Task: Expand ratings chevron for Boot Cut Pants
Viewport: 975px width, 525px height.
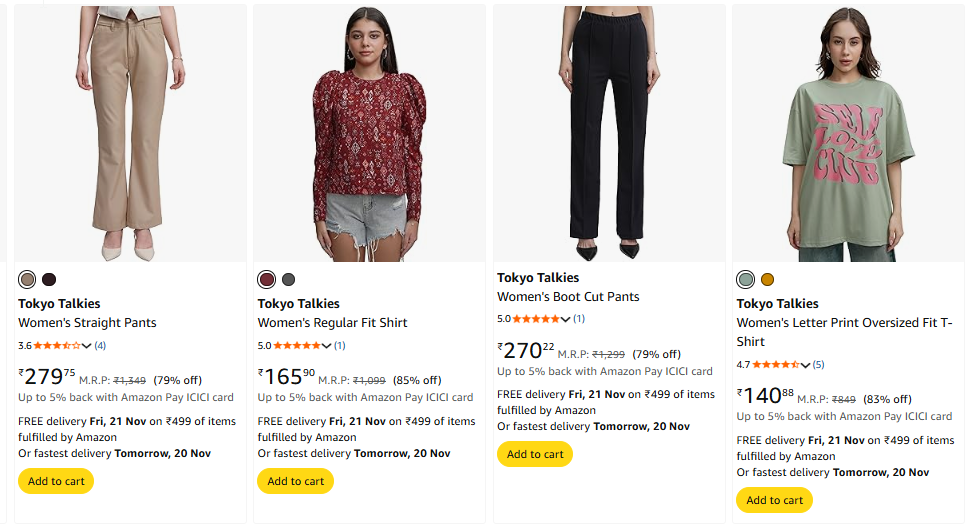Action: pyautogui.click(x=566, y=320)
